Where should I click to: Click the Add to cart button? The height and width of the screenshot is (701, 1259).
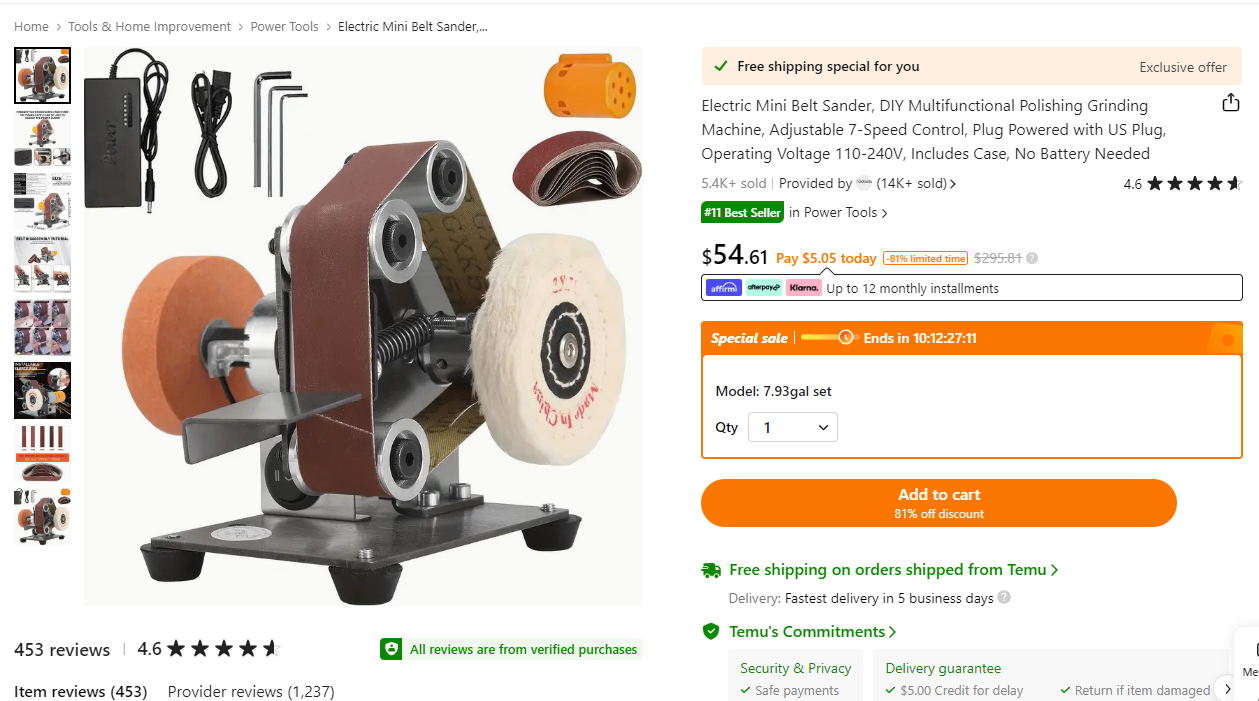pyautogui.click(x=938, y=503)
